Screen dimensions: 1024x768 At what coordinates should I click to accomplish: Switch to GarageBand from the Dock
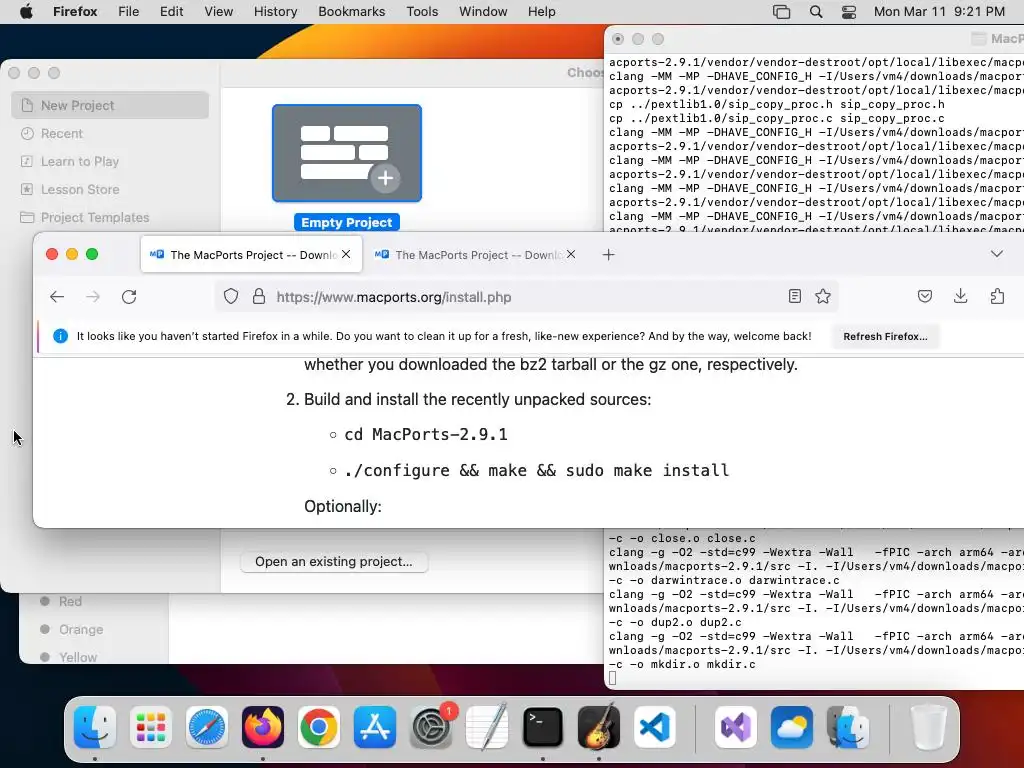[599, 727]
